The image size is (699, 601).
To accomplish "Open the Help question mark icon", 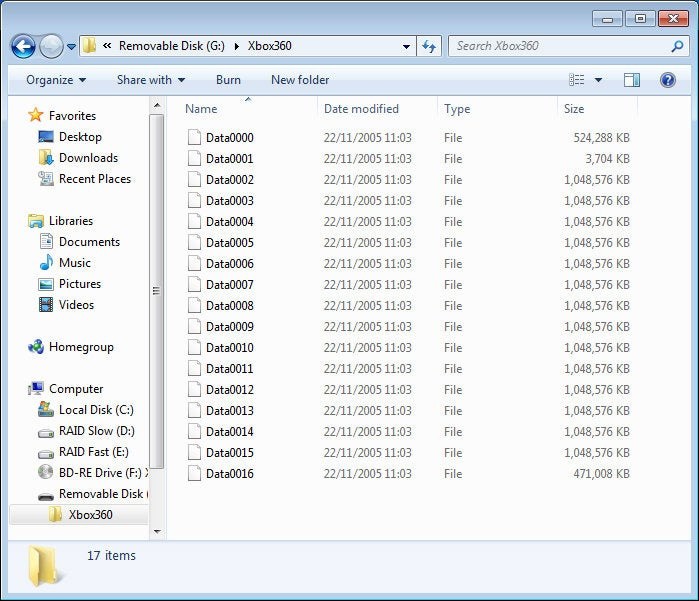I will point(667,80).
